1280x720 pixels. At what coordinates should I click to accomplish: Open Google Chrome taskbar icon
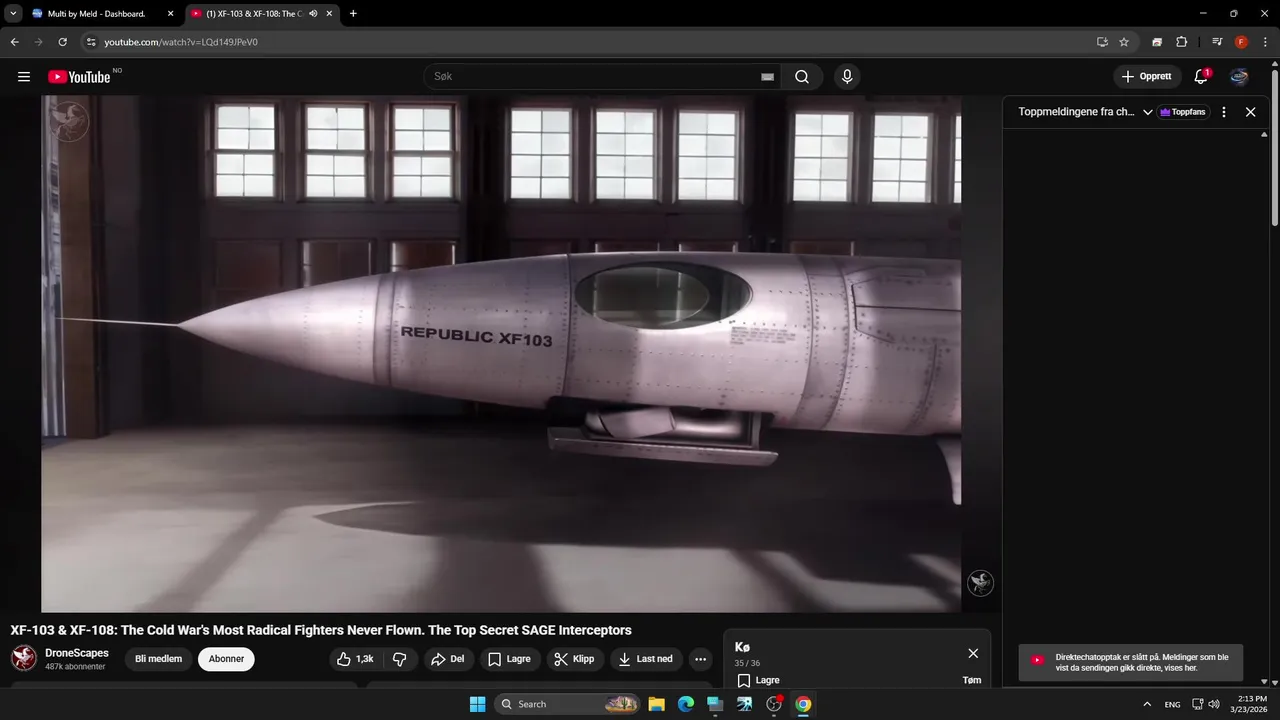803,704
